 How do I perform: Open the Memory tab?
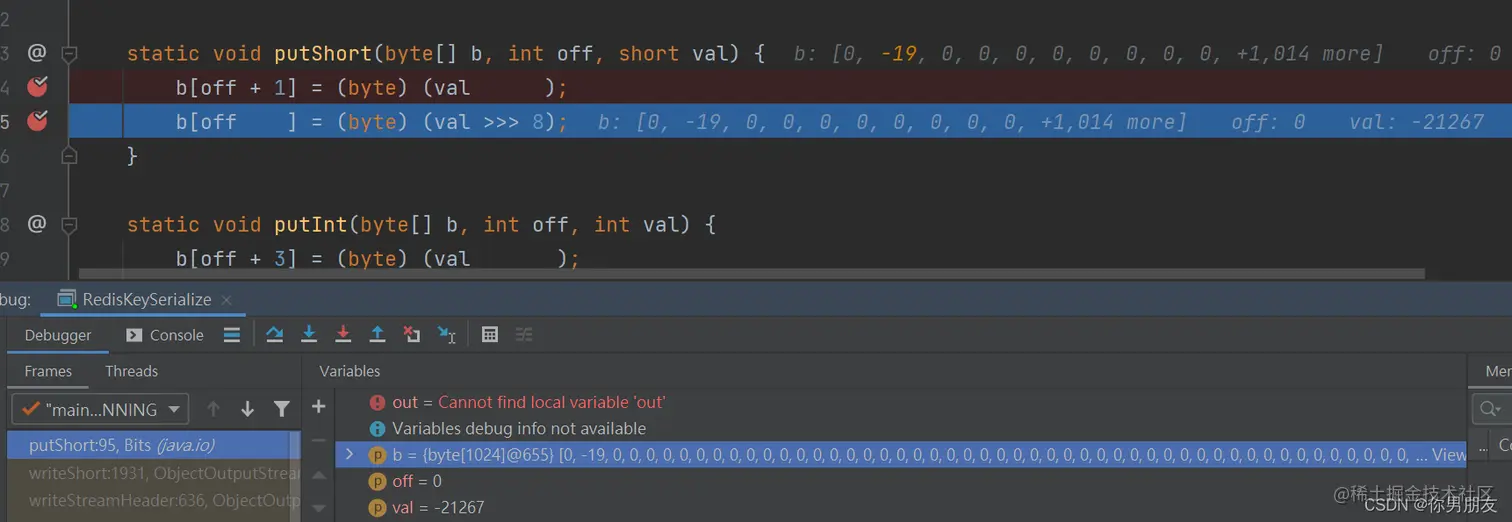[x=1498, y=371]
